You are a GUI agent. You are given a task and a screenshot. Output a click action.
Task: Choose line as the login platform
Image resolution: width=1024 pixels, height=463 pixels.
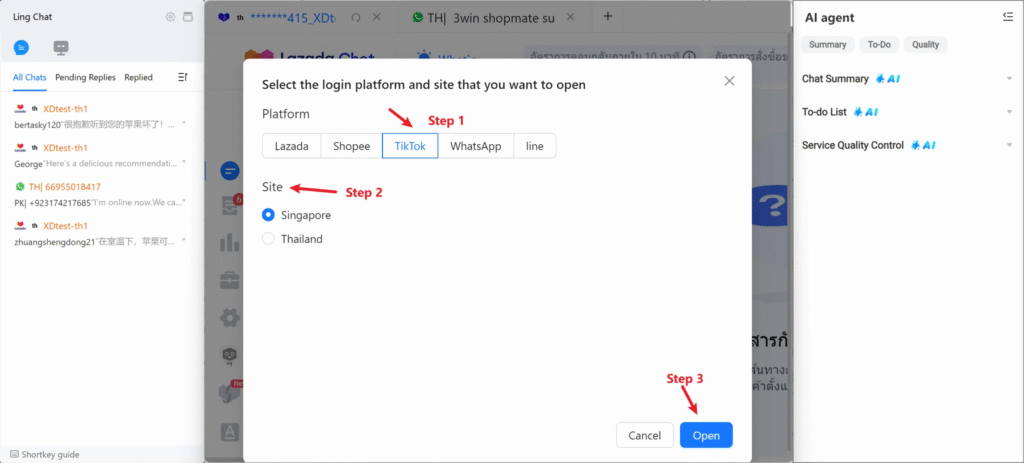point(534,146)
